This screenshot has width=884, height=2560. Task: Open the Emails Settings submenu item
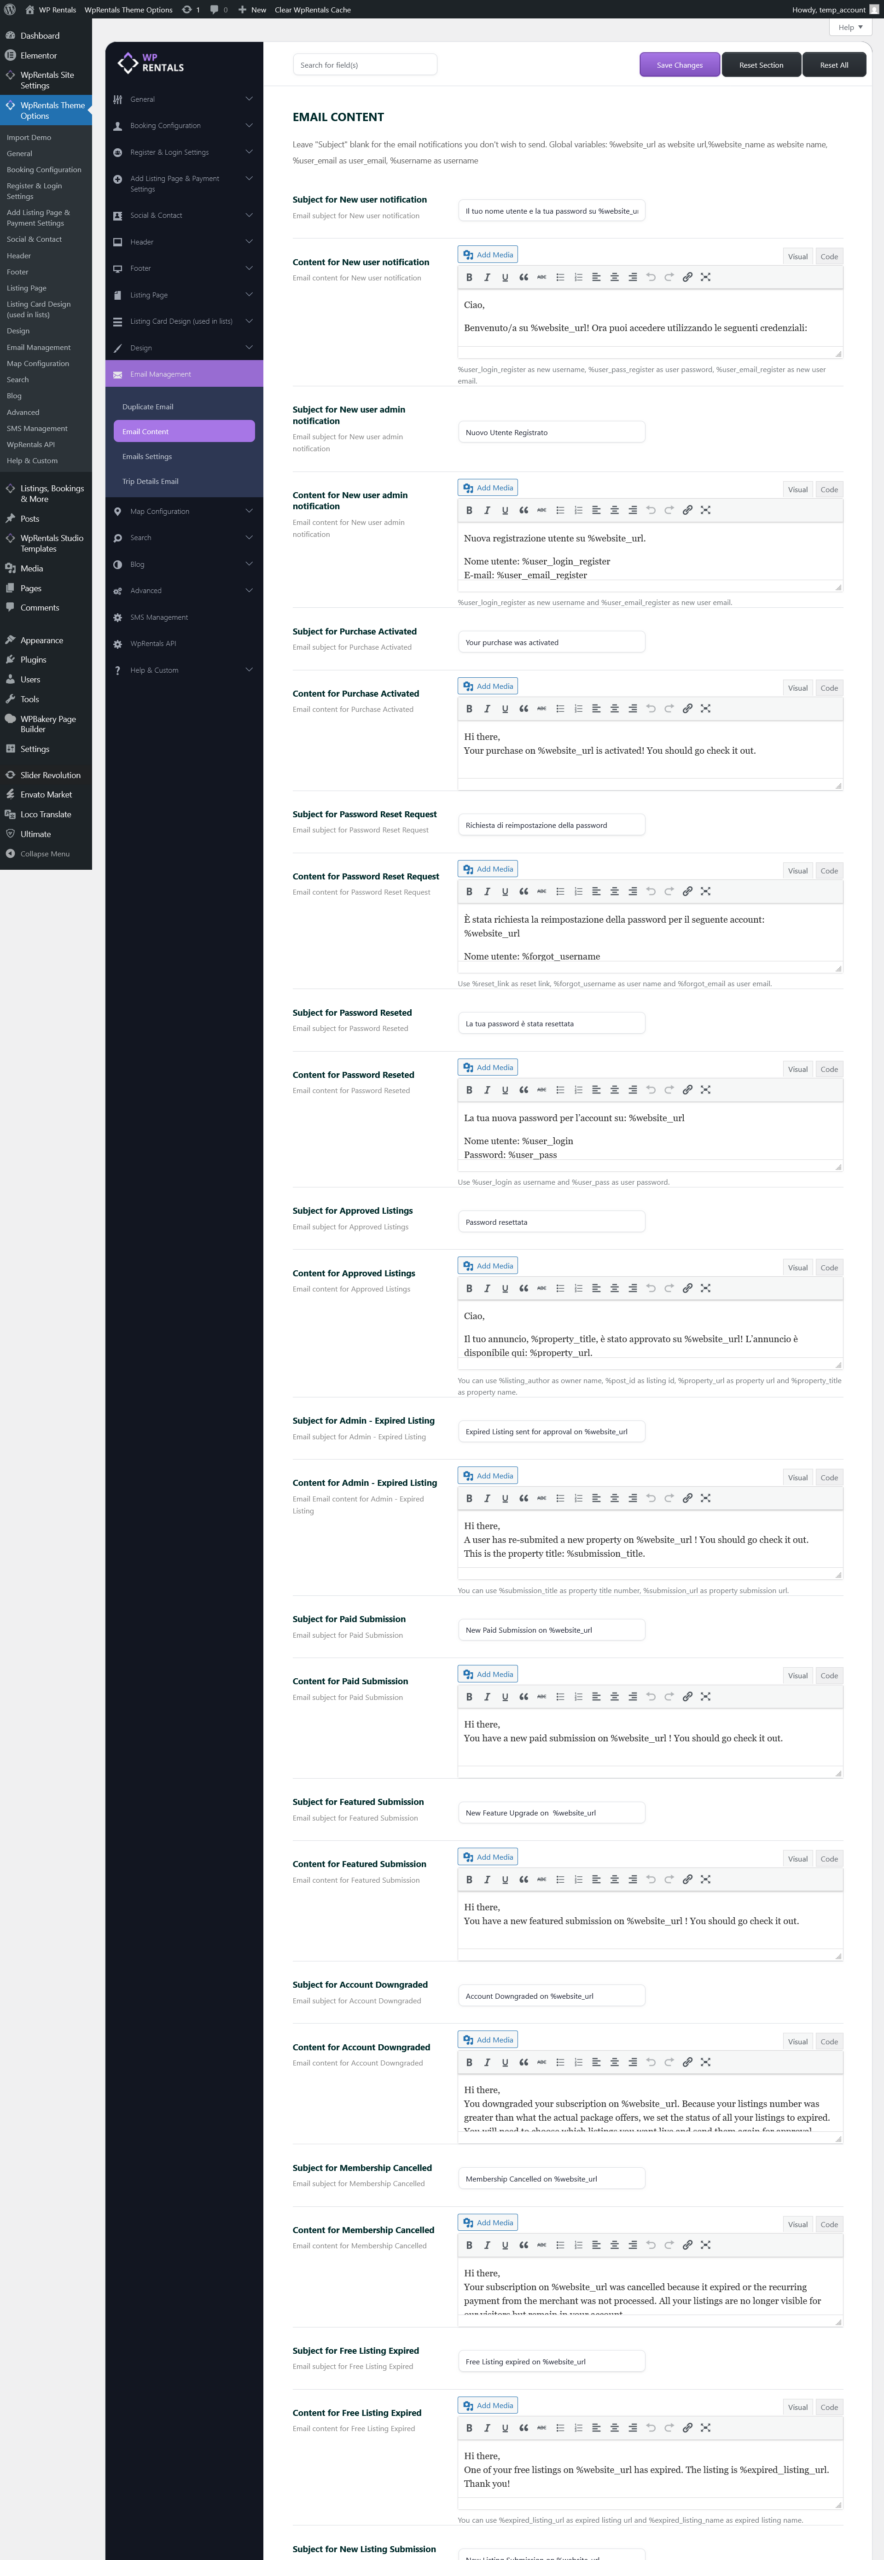pyautogui.click(x=147, y=457)
